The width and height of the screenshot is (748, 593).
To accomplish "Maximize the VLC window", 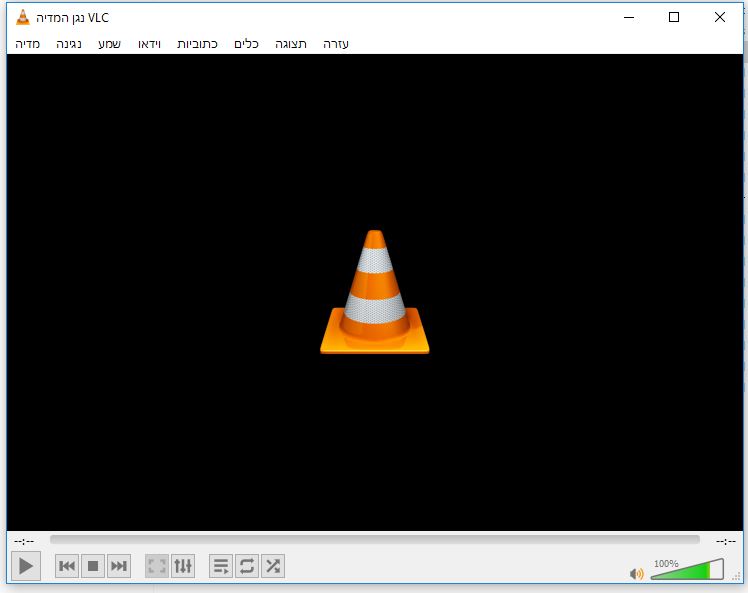I will pos(674,18).
